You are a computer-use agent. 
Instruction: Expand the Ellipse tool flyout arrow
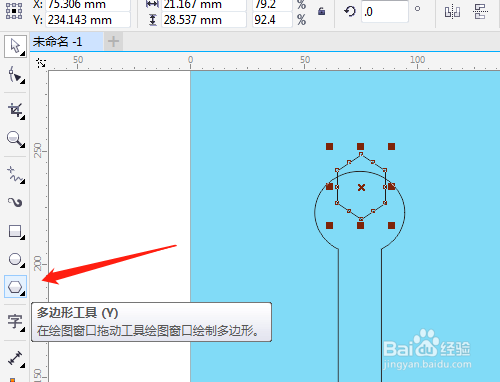(23, 266)
